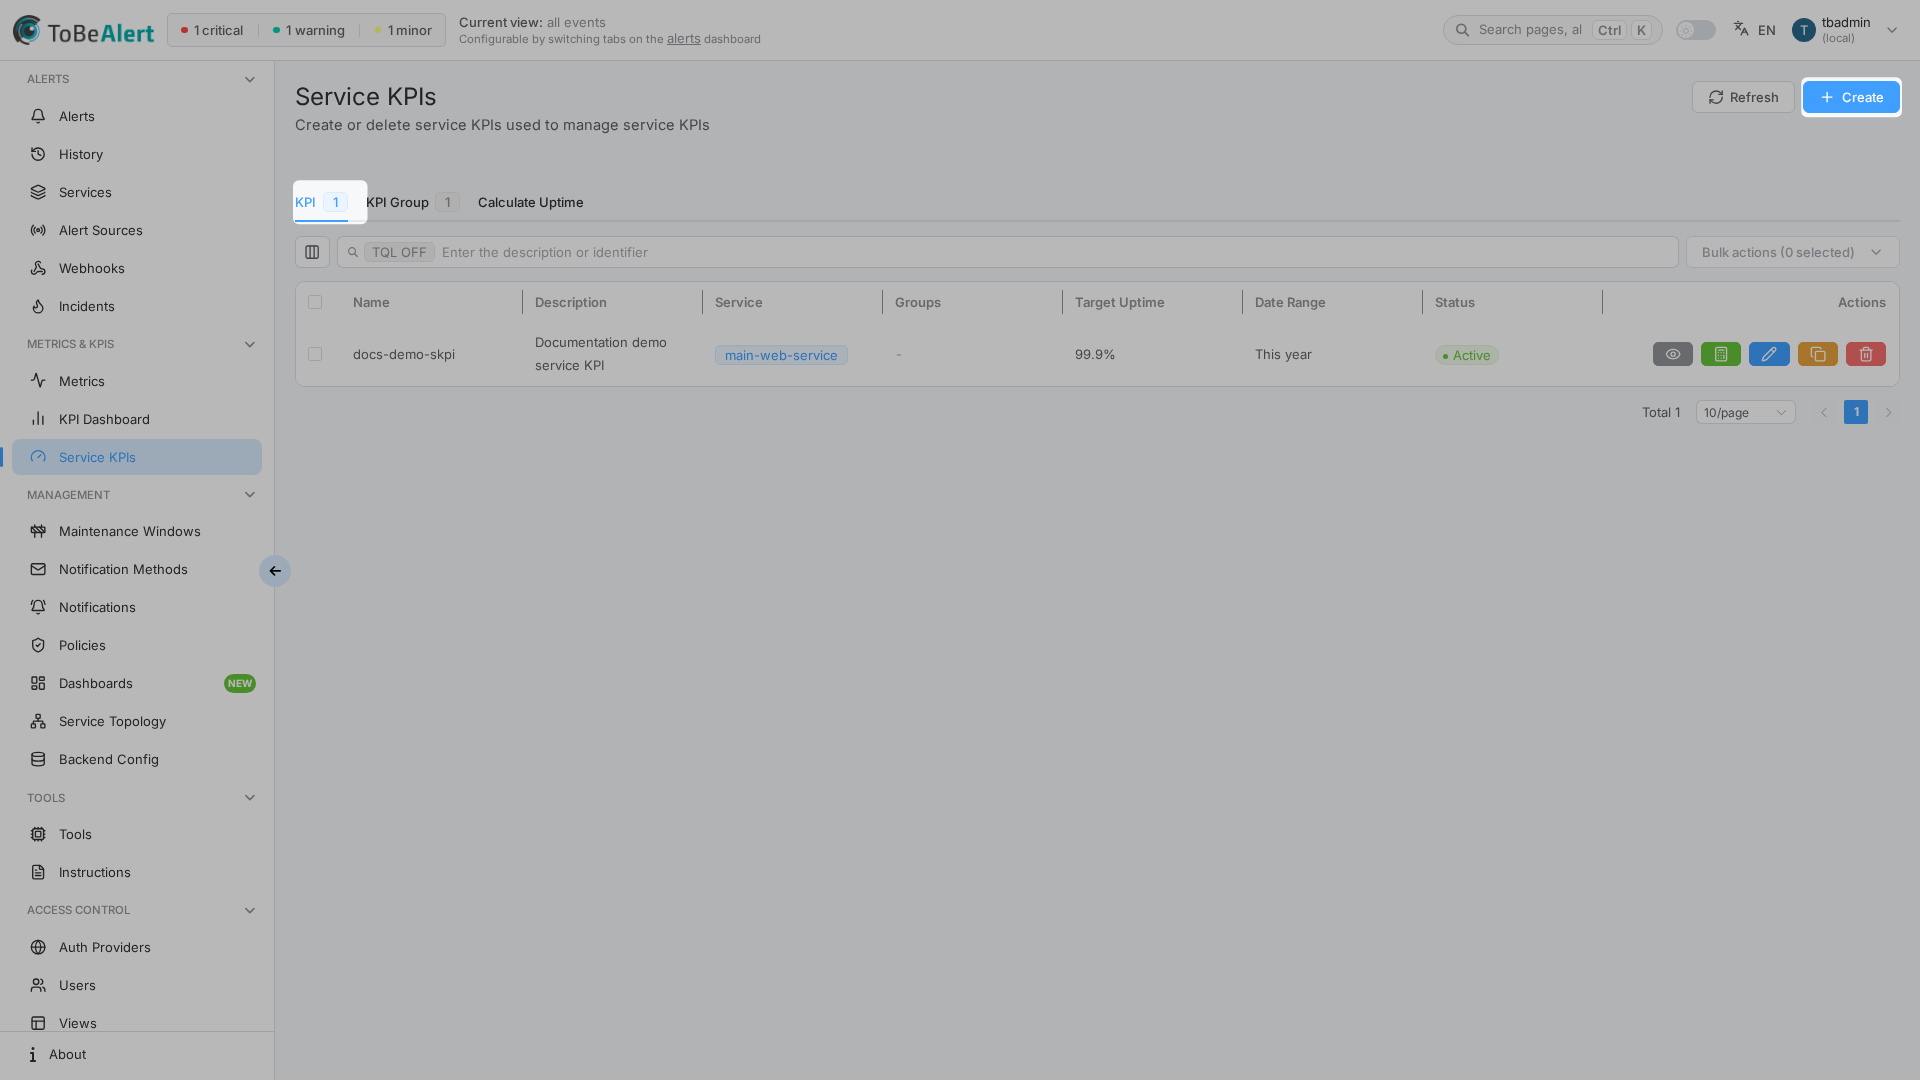The width and height of the screenshot is (1920, 1080).
Task: Go to pagination page 1
Action: click(1855, 412)
